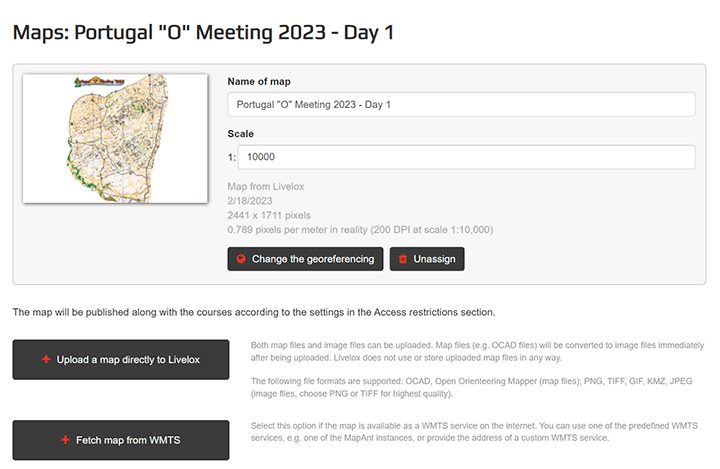
Task: Open the orienteering map thumbnail preview
Action: click(x=115, y=138)
